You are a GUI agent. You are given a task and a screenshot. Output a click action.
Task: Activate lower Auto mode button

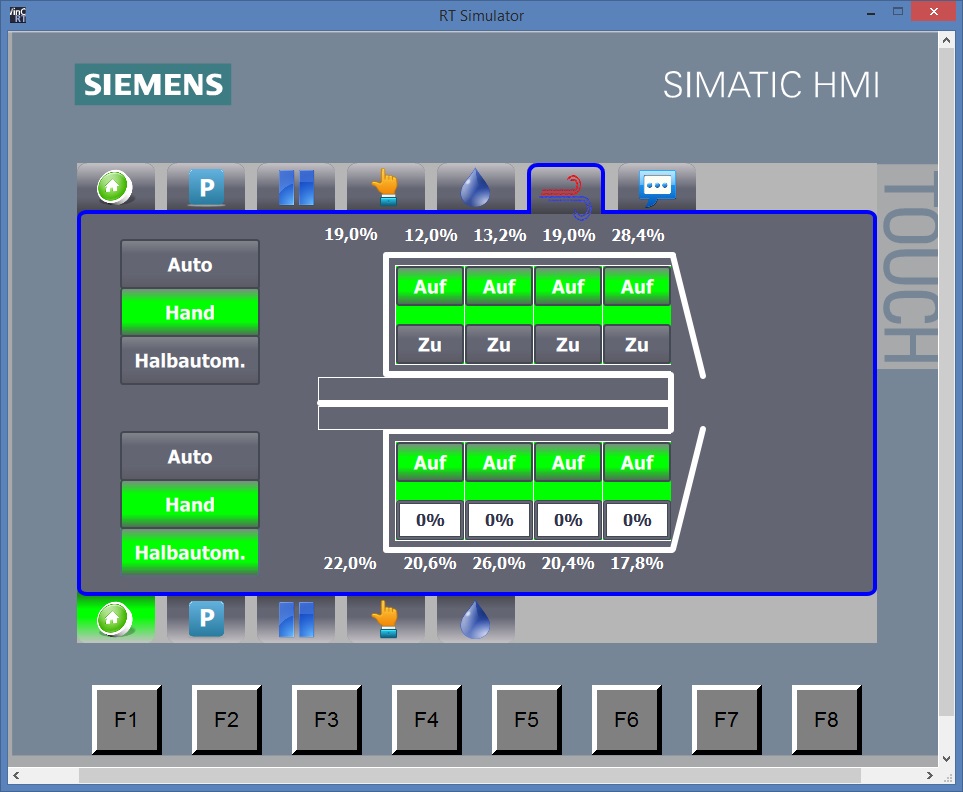pyautogui.click(x=190, y=457)
